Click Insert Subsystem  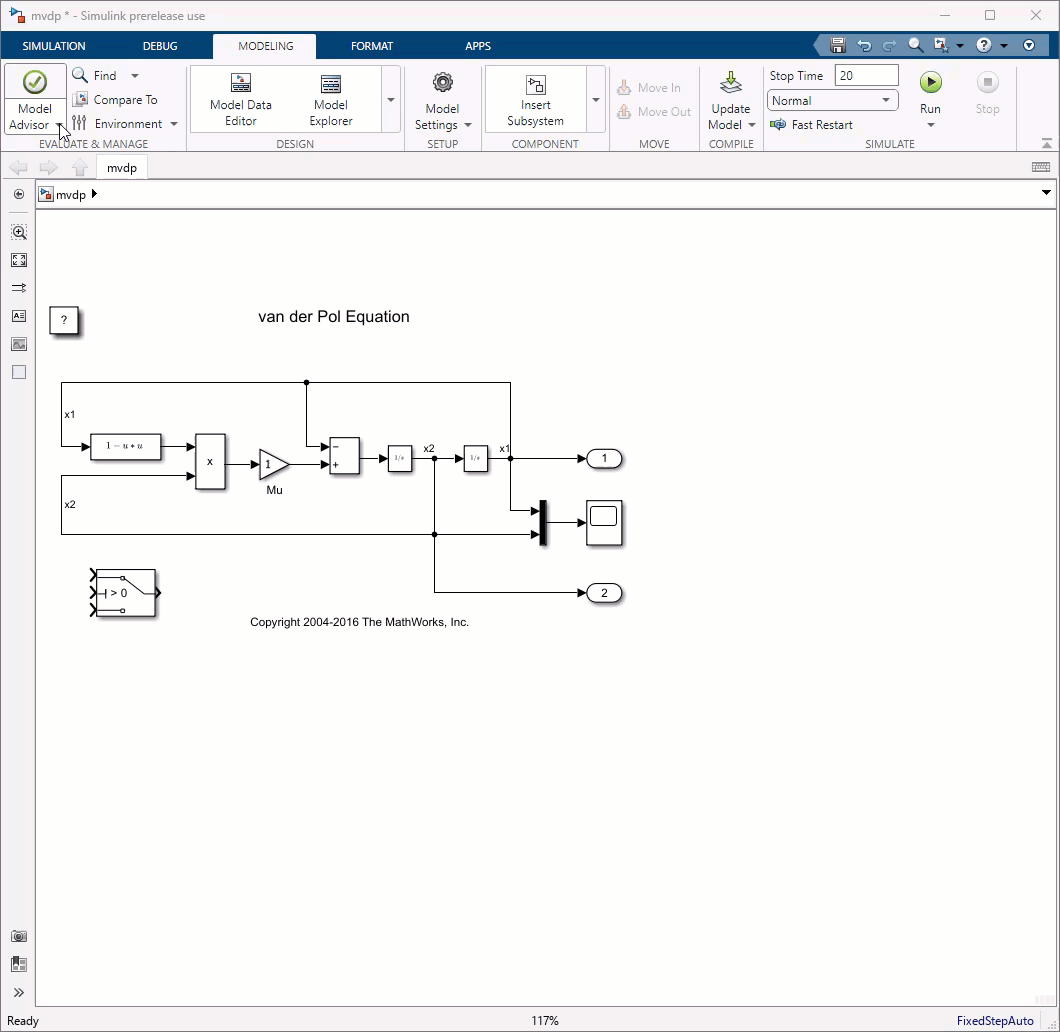pyautogui.click(x=535, y=99)
